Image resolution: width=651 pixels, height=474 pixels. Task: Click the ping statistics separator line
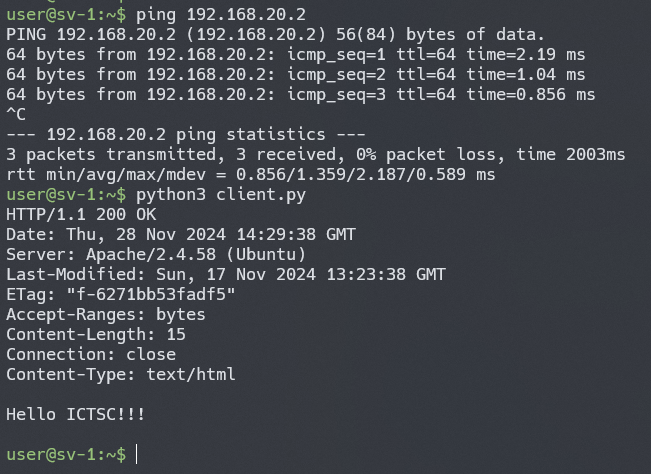click(180, 134)
